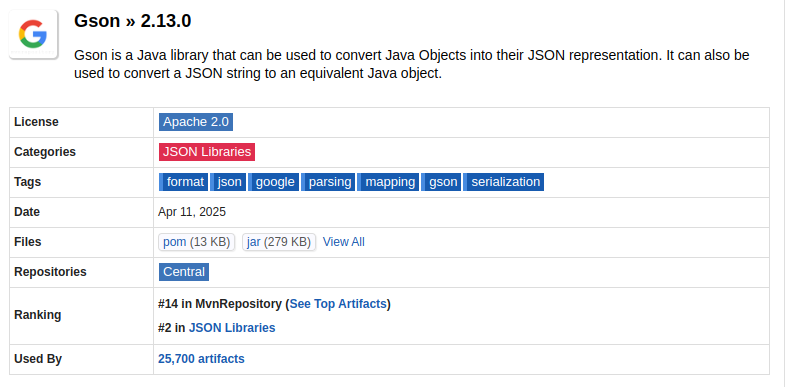
Task: Open JSON Libraries ranking link
Action: click(x=232, y=328)
